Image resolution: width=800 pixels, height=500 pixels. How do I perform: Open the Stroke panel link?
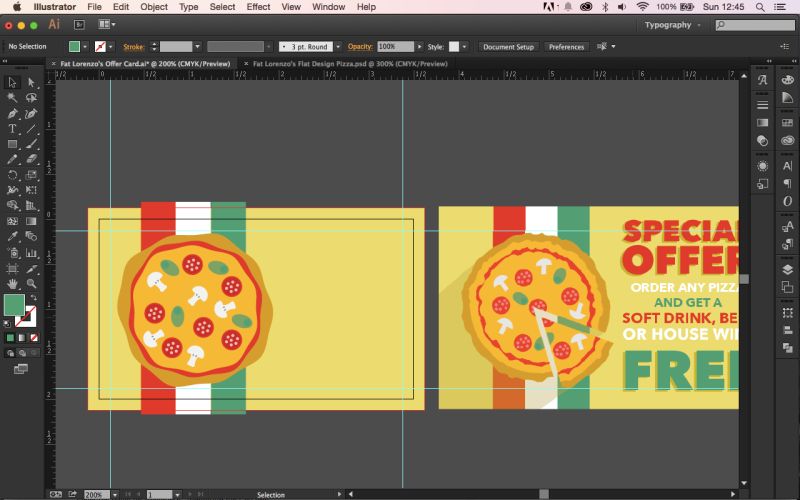134,46
